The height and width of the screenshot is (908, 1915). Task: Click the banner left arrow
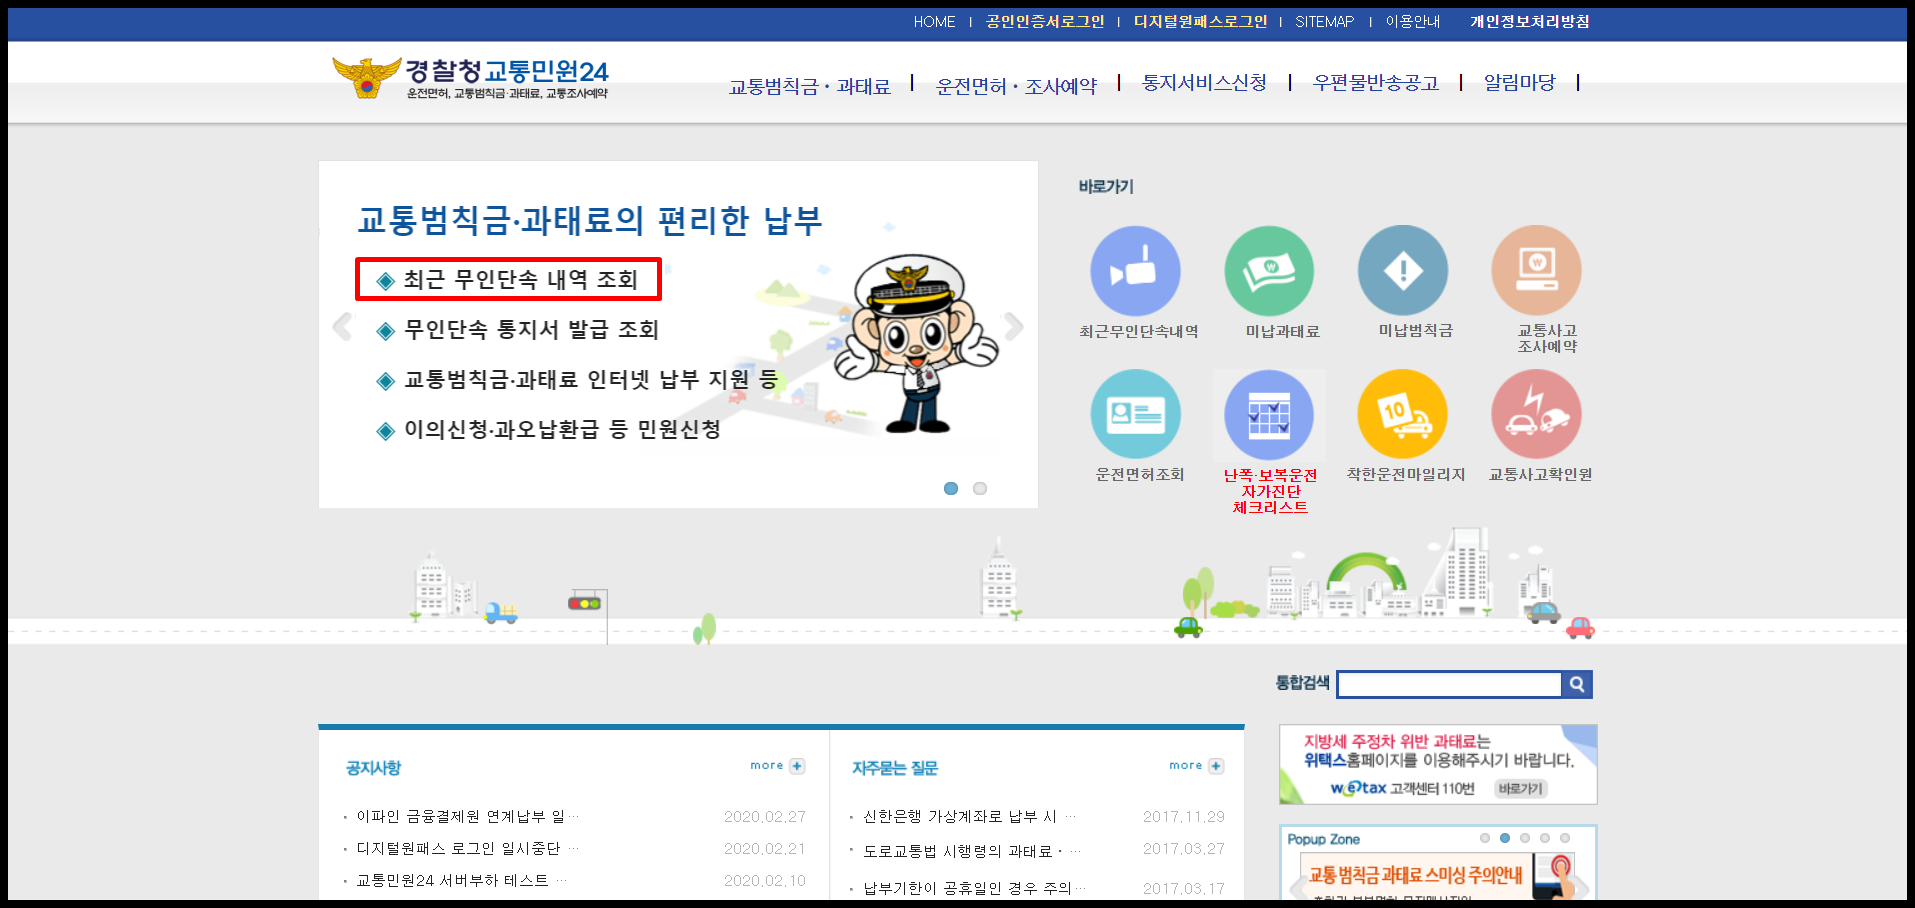click(x=341, y=327)
